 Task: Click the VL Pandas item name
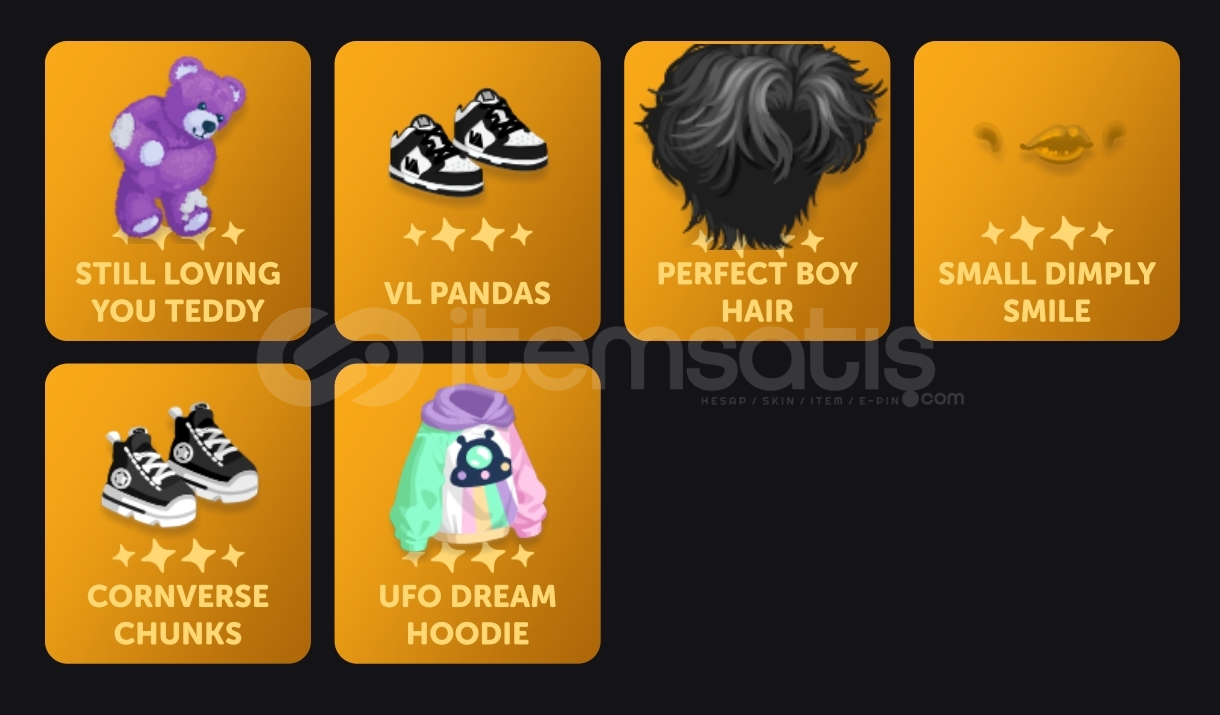coord(468,292)
